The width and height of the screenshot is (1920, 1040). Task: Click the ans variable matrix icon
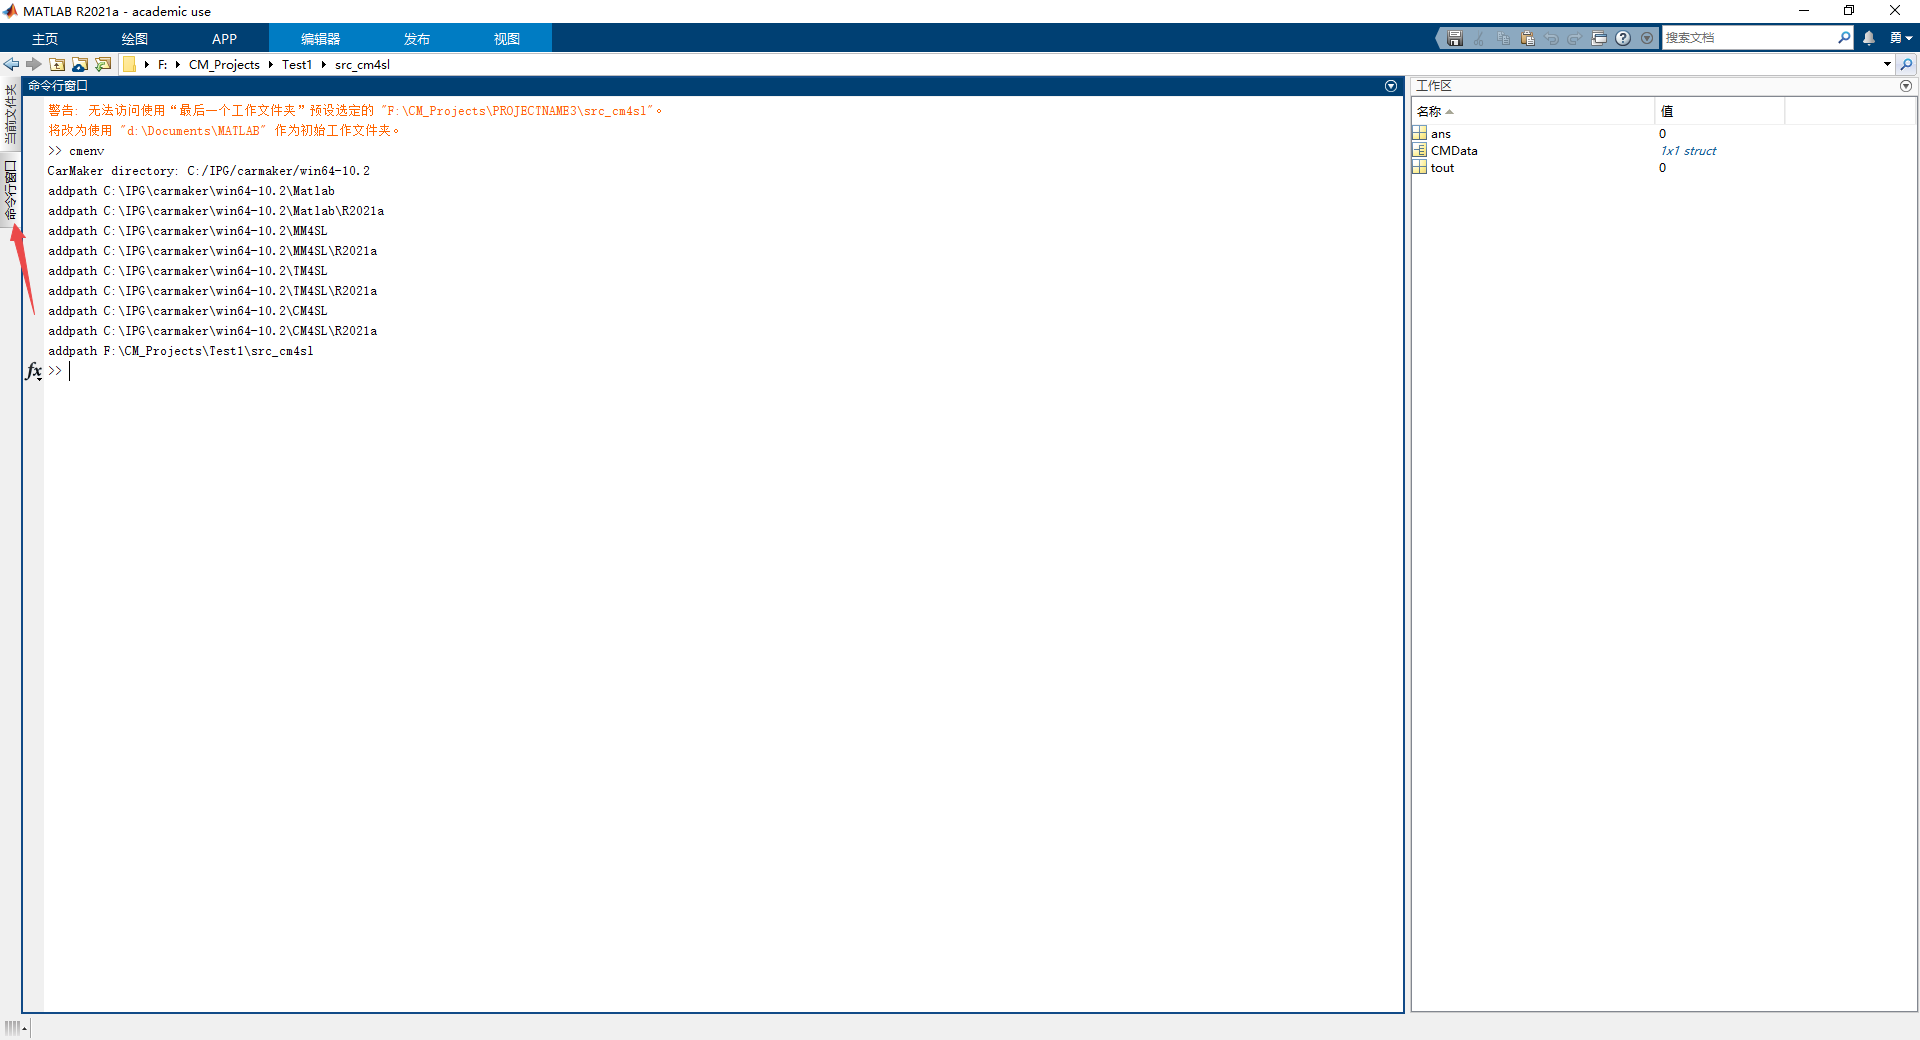[x=1420, y=134]
